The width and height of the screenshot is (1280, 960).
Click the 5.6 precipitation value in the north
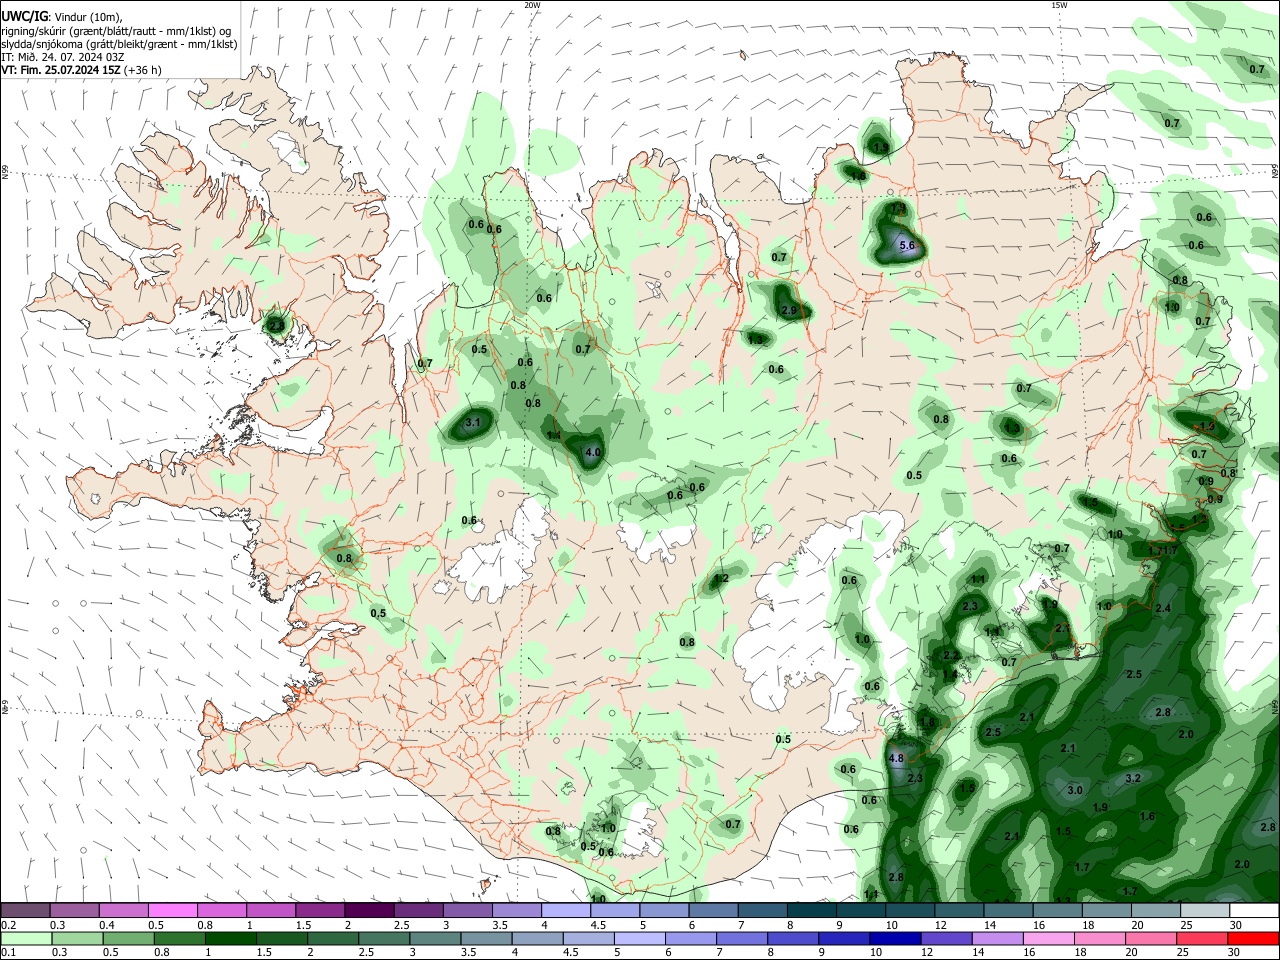pyautogui.click(x=907, y=245)
